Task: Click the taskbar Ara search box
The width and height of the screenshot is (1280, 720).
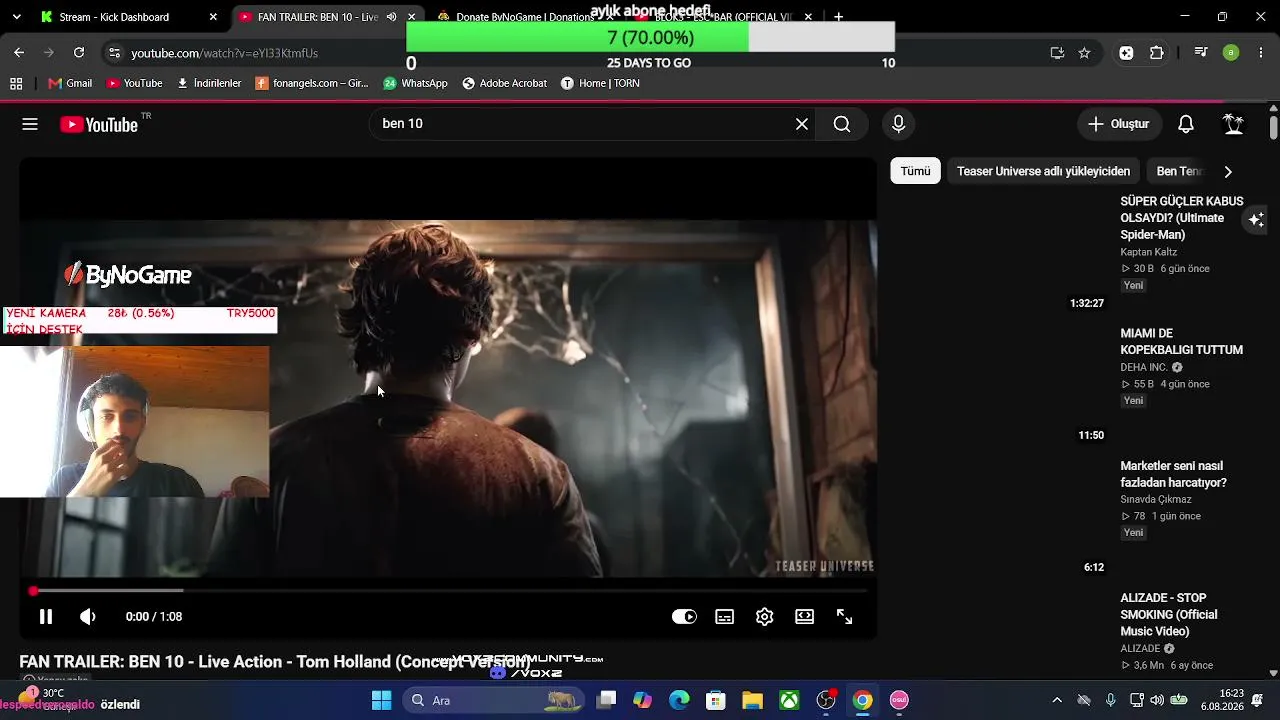Action: click(x=491, y=700)
